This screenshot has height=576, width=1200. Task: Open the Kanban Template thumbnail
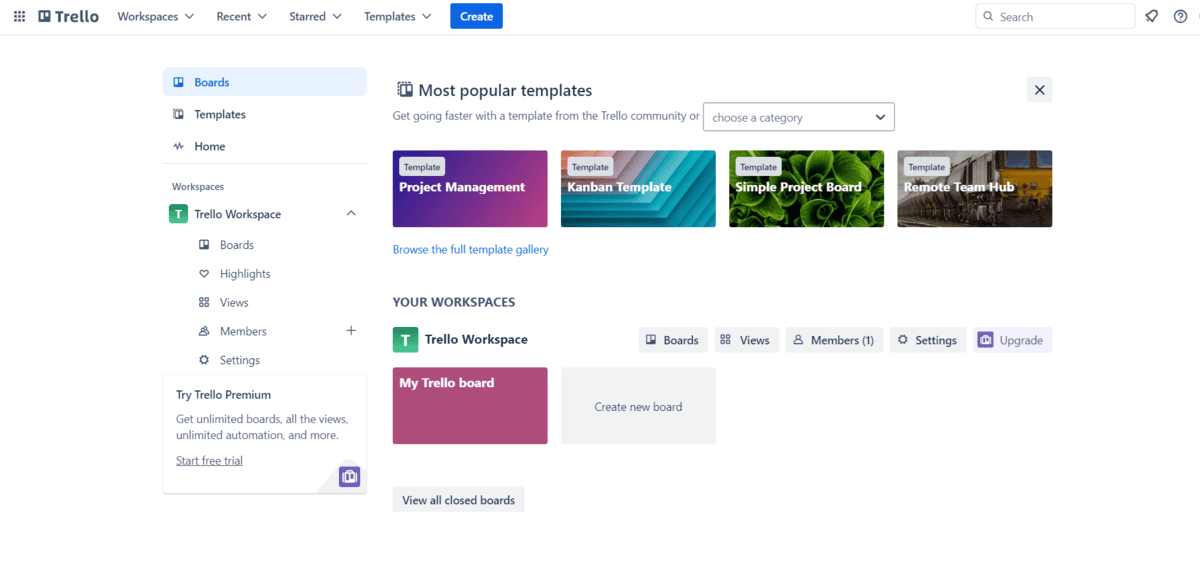[x=637, y=188]
